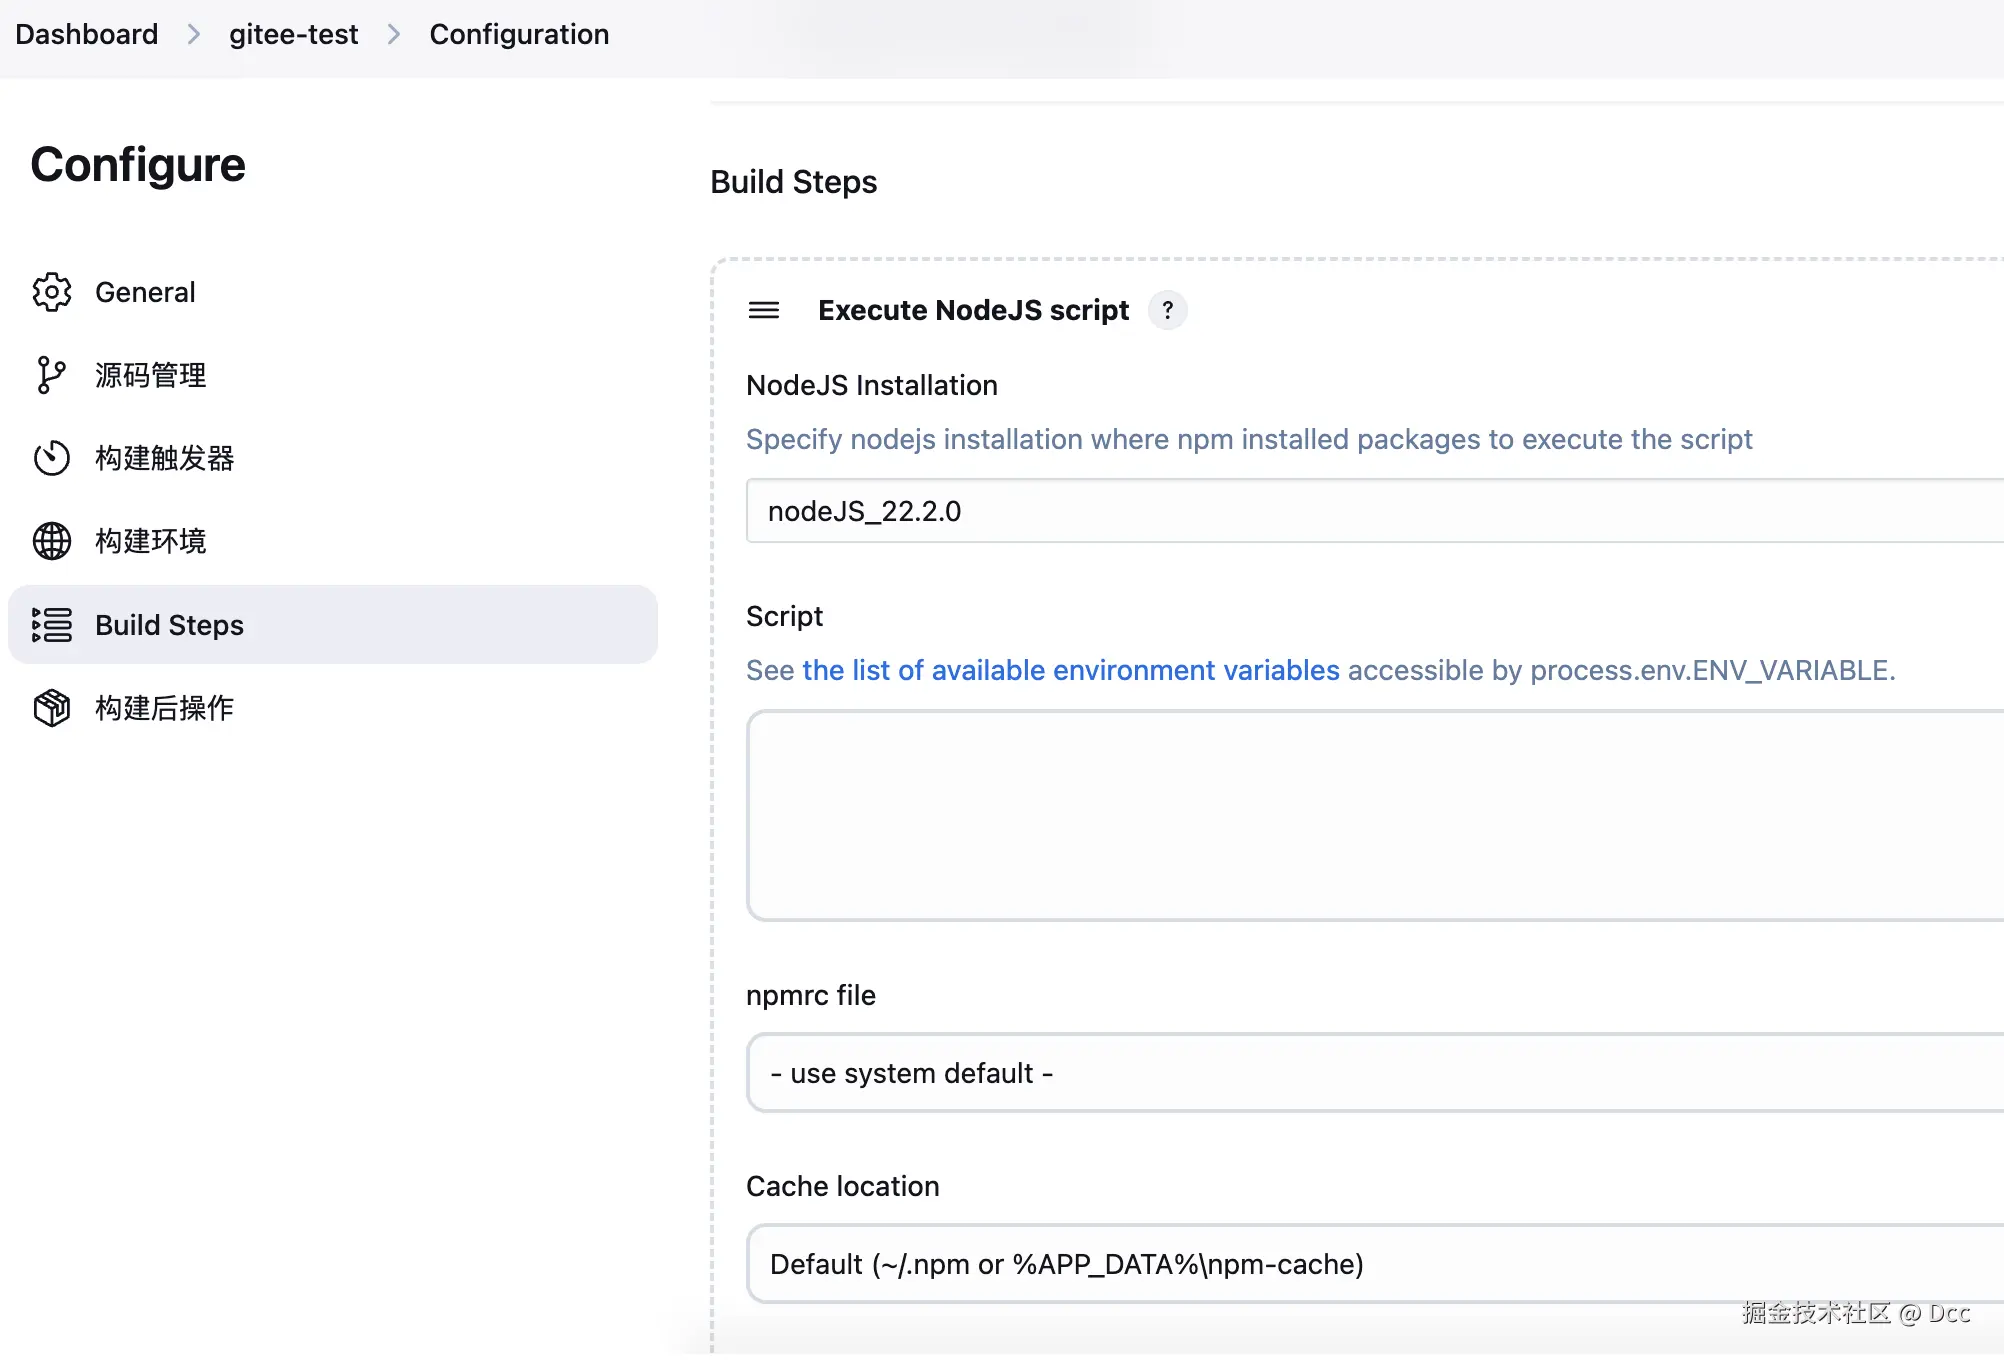
Task: Select 构建触发器 in sidebar
Action: point(164,458)
